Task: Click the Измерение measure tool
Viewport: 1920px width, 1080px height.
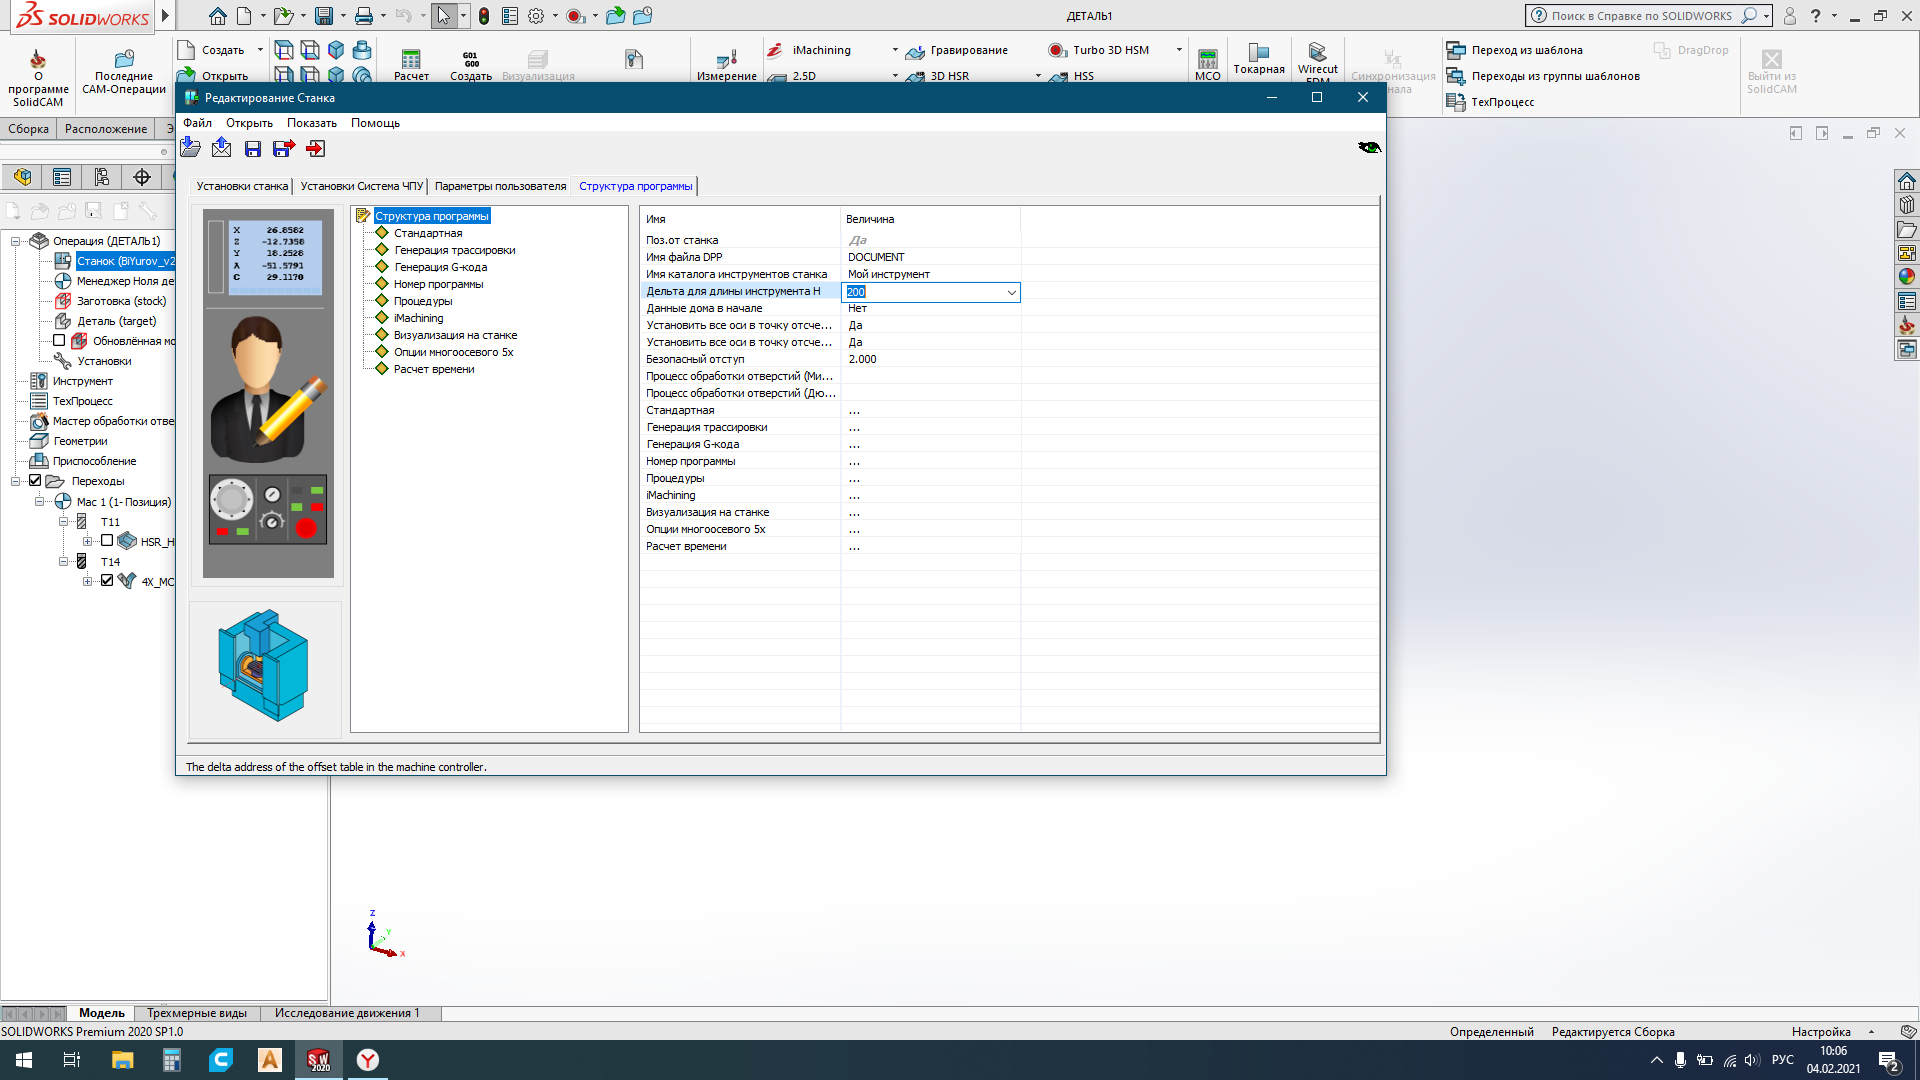Action: pos(726,63)
